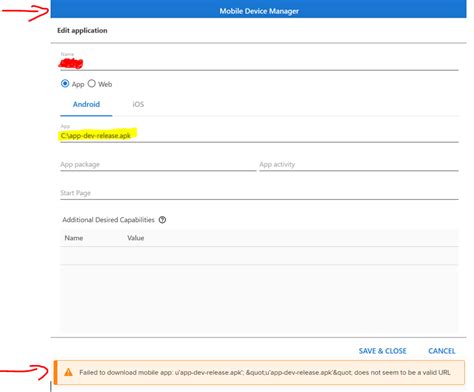Click the Edit application heading
The height and width of the screenshot is (392, 474).
click(82, 31)
